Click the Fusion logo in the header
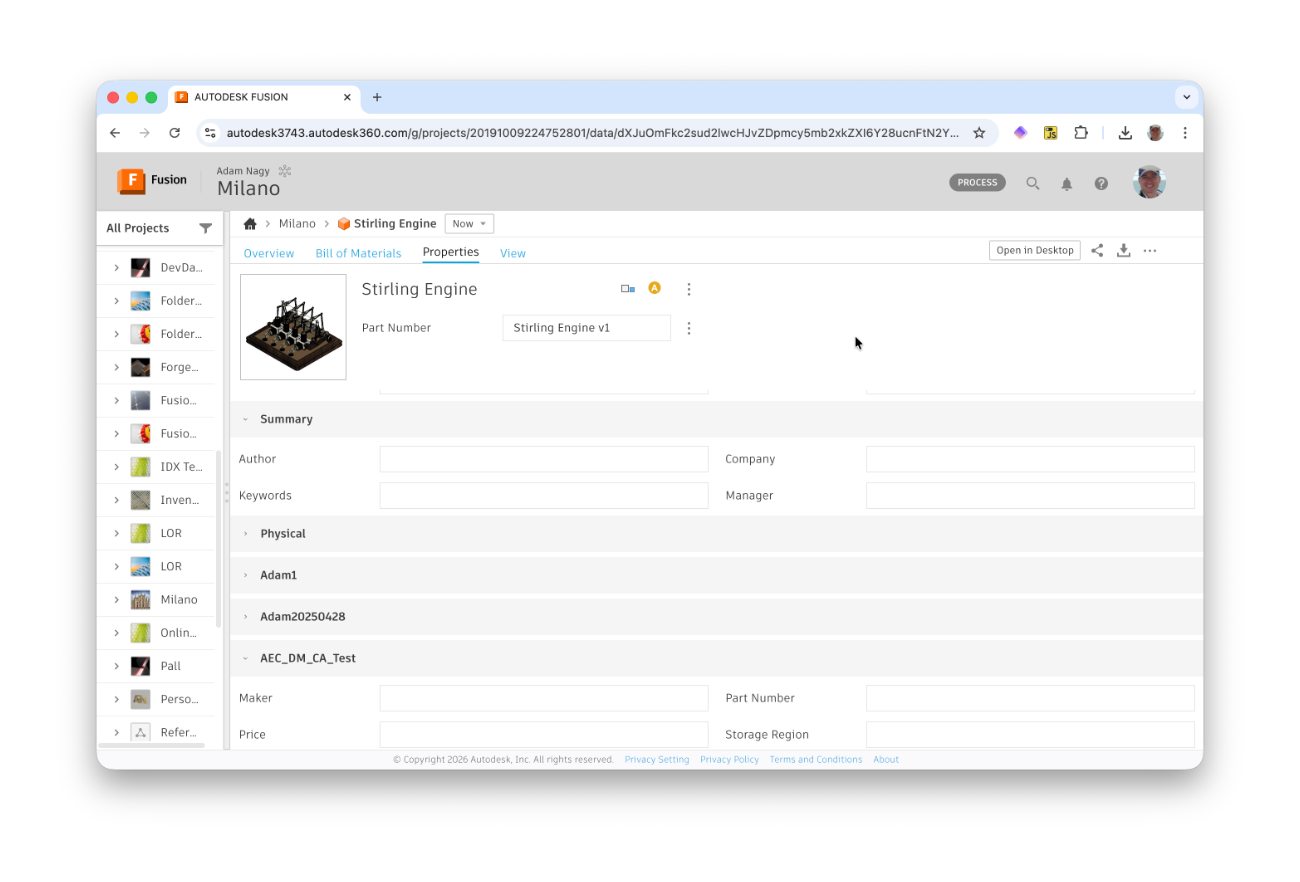This screenshot has height=882, width=1300. [152, 180]
